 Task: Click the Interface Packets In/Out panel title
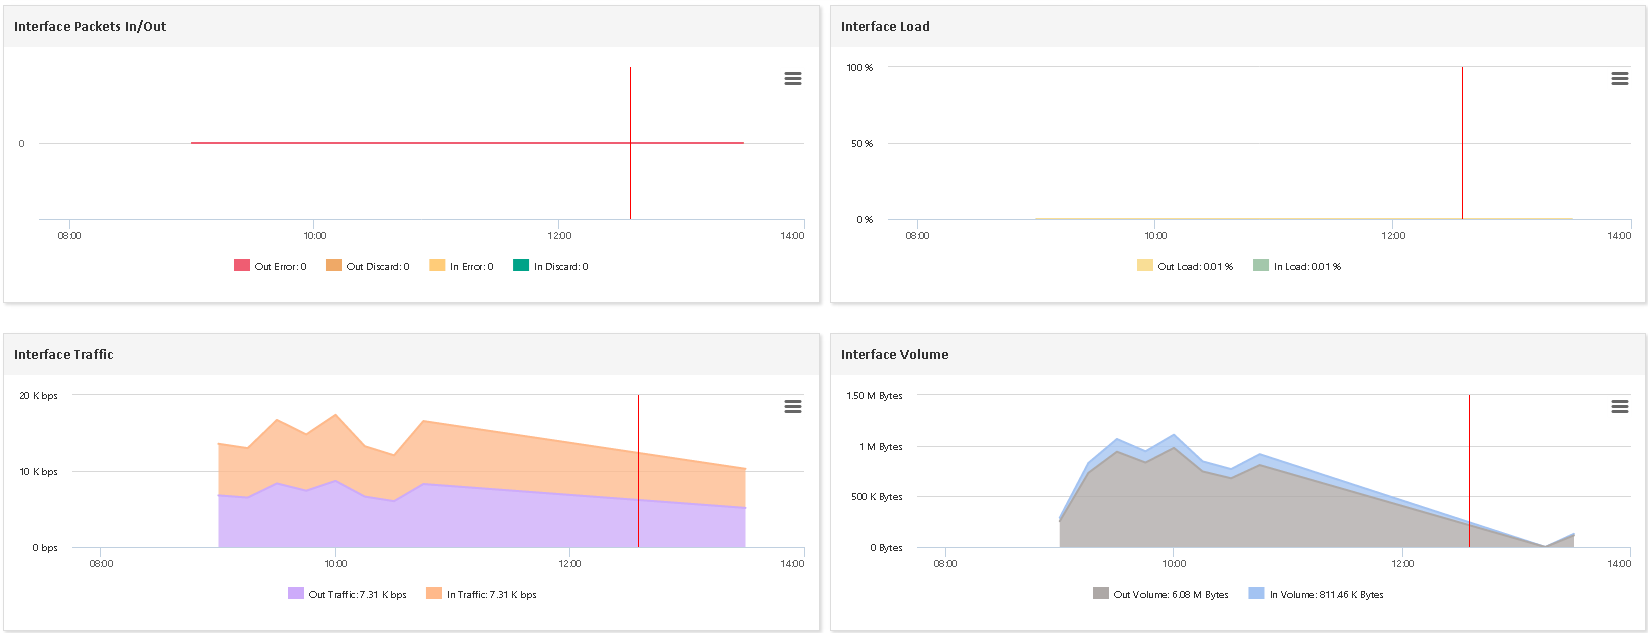(90, 27)
